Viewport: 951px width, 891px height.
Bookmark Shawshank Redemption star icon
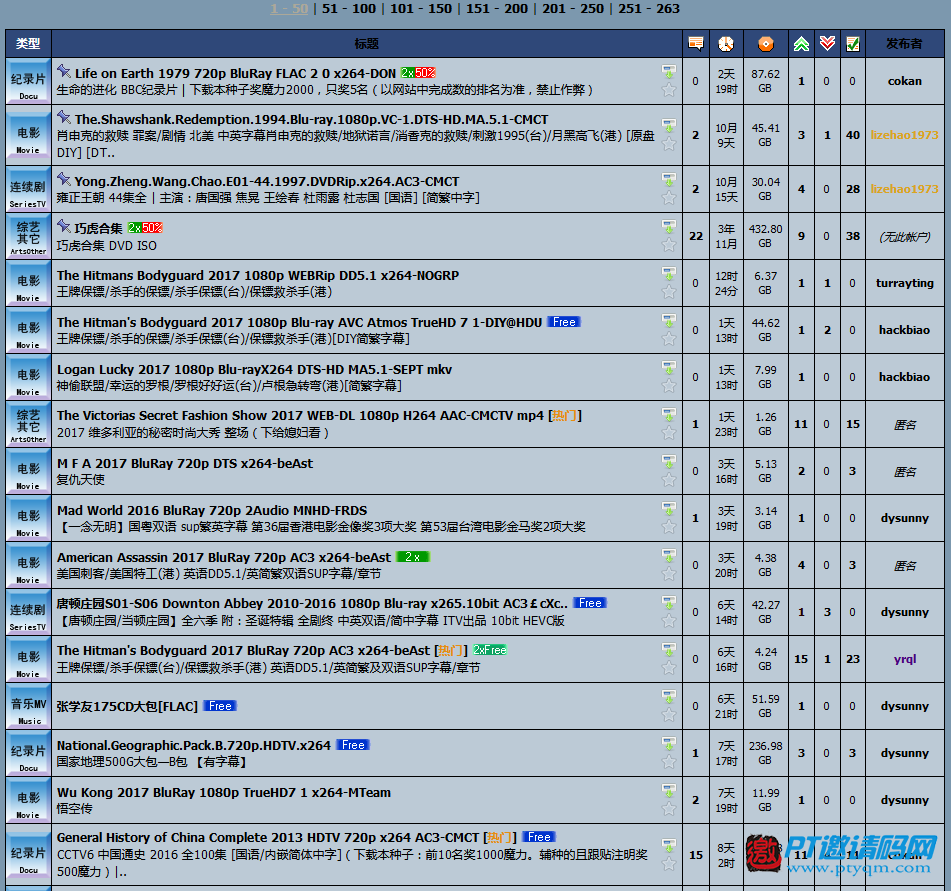click(x=668, y=144)
